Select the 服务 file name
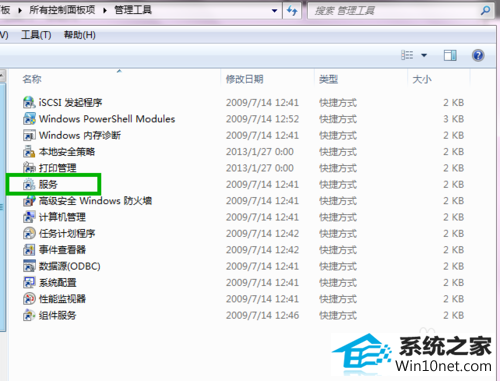The width and height of the screenshot is (500, 381). tap(48, 184)
